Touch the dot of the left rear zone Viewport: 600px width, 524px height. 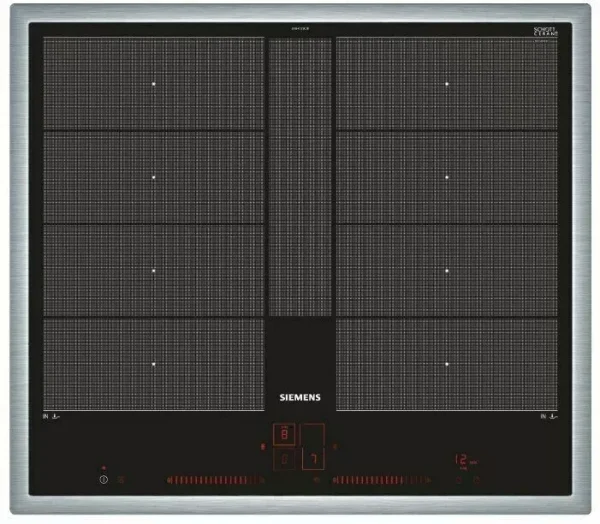(154, 84)
